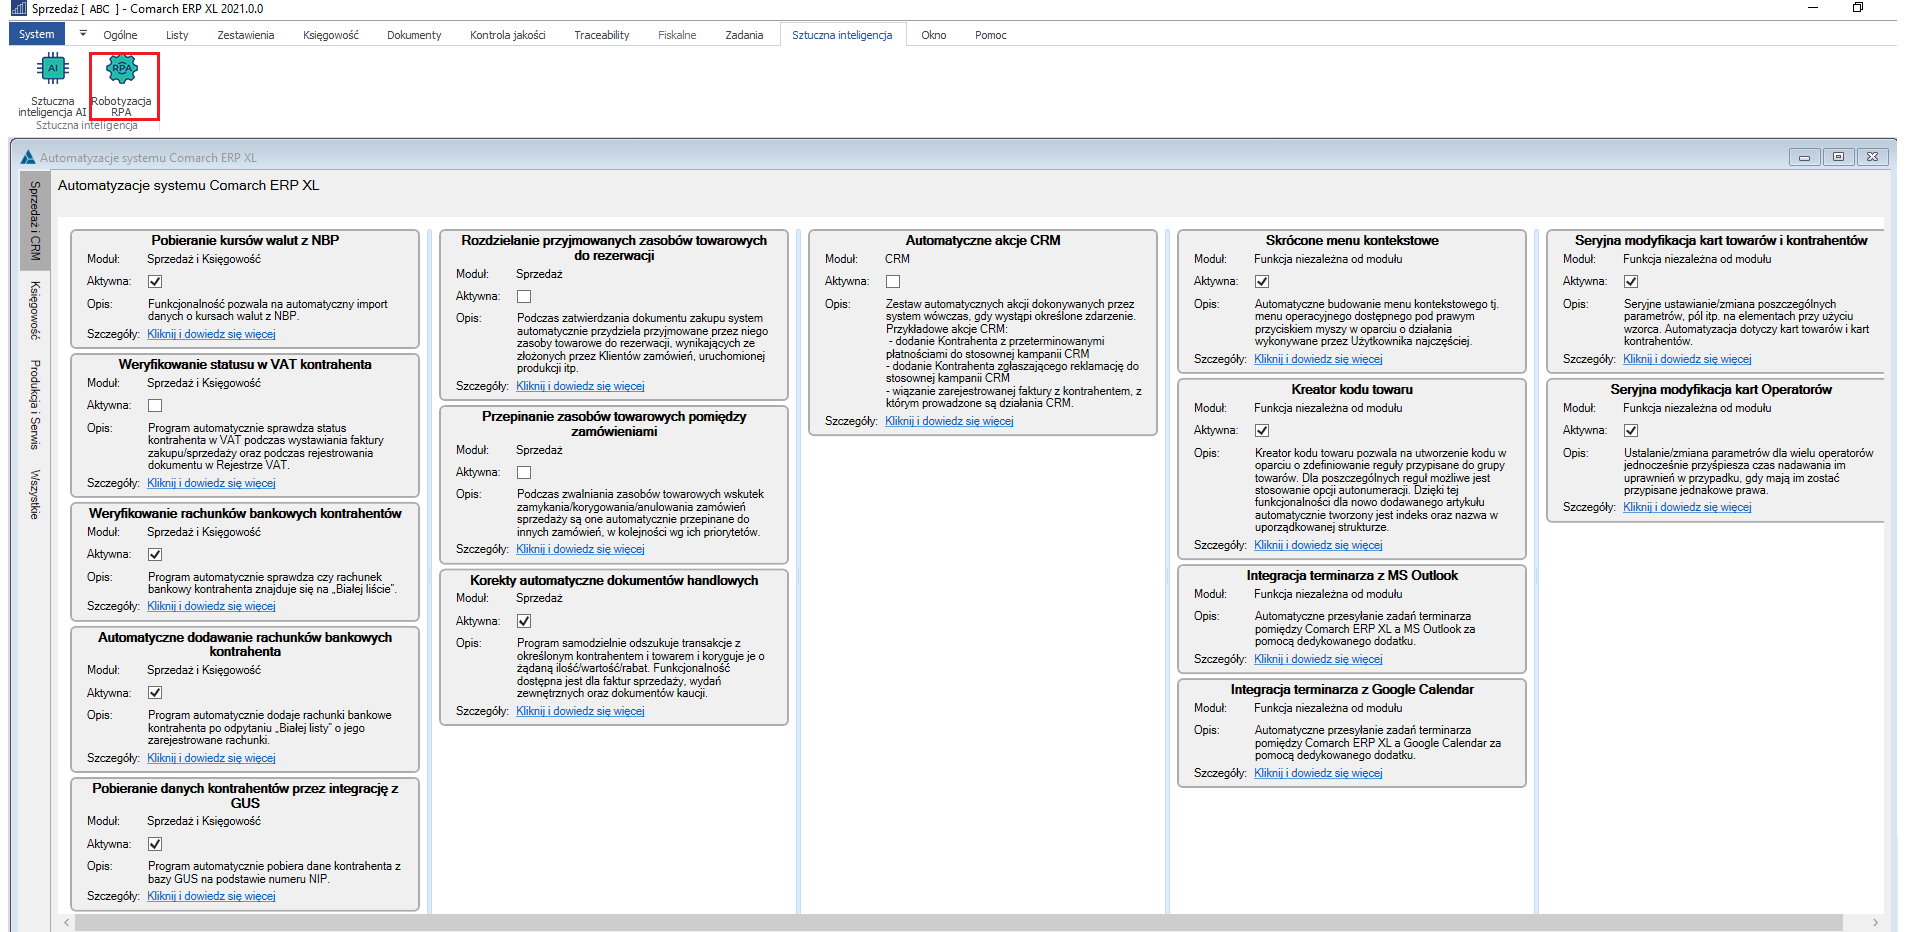Open details link for Rozdzielanie przyjmowanych zasobów
Viewport: 1917px width, 932px height.
pyautogui.click(x=580, y=387)
